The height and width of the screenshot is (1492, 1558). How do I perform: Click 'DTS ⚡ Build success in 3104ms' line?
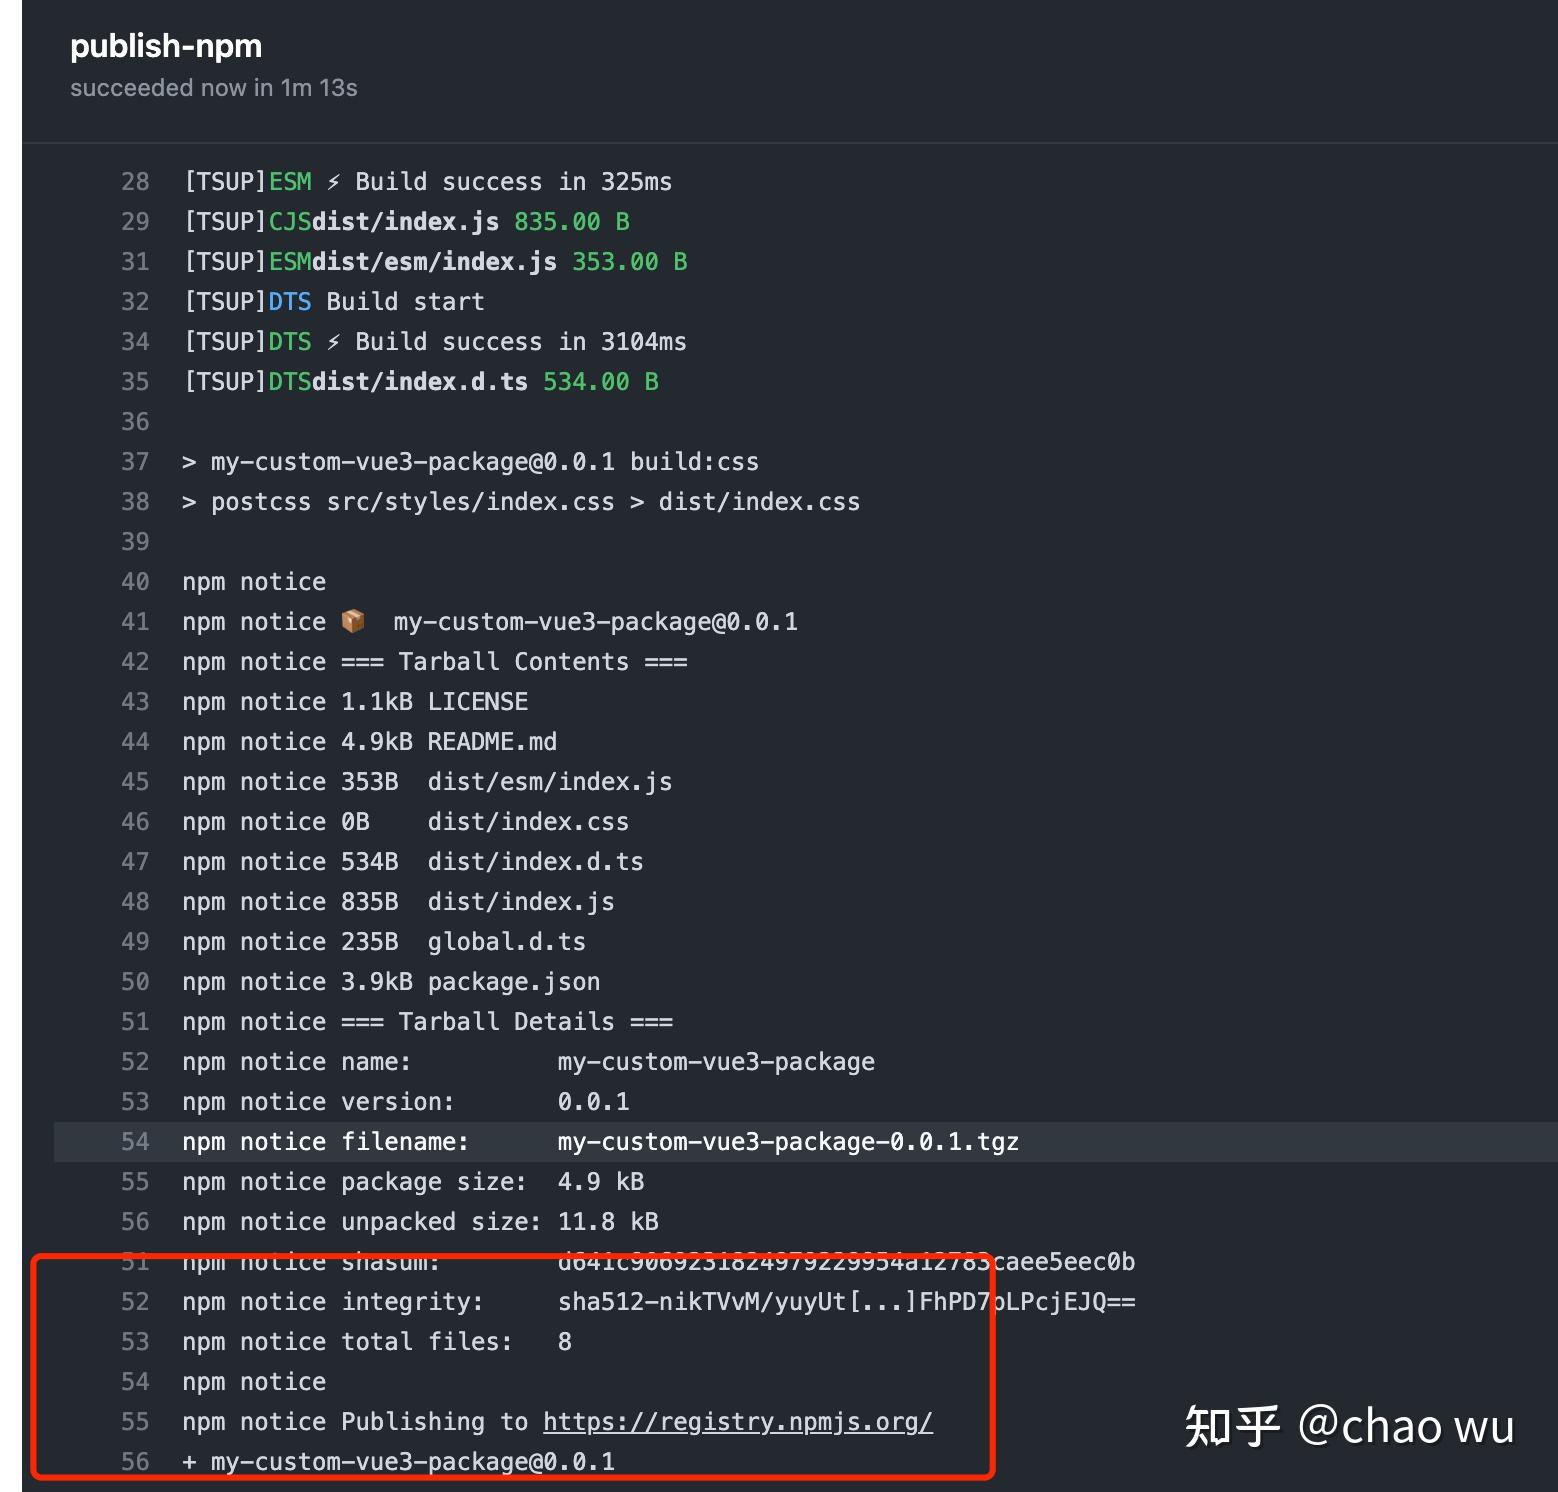coord(435,342)
